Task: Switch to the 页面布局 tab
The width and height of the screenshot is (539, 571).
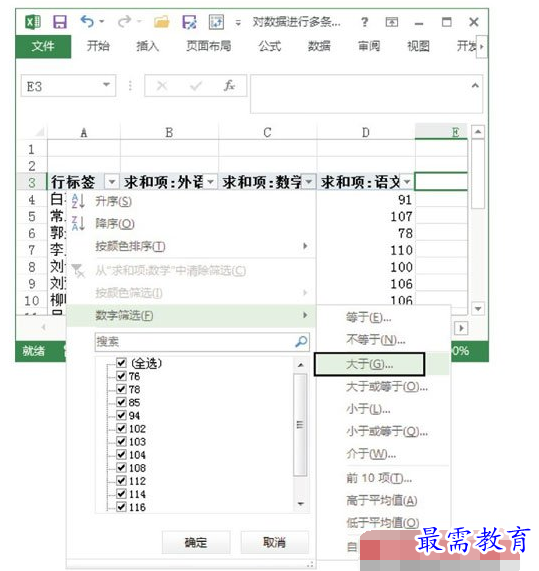Action: 209,46
